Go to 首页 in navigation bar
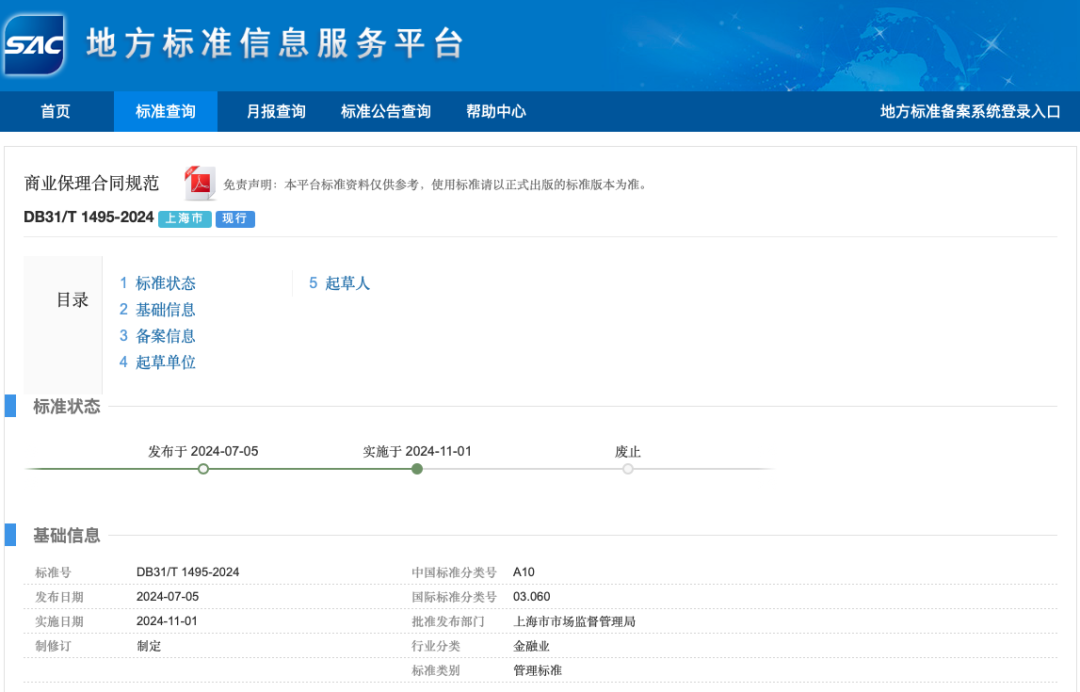 [56, 112]
